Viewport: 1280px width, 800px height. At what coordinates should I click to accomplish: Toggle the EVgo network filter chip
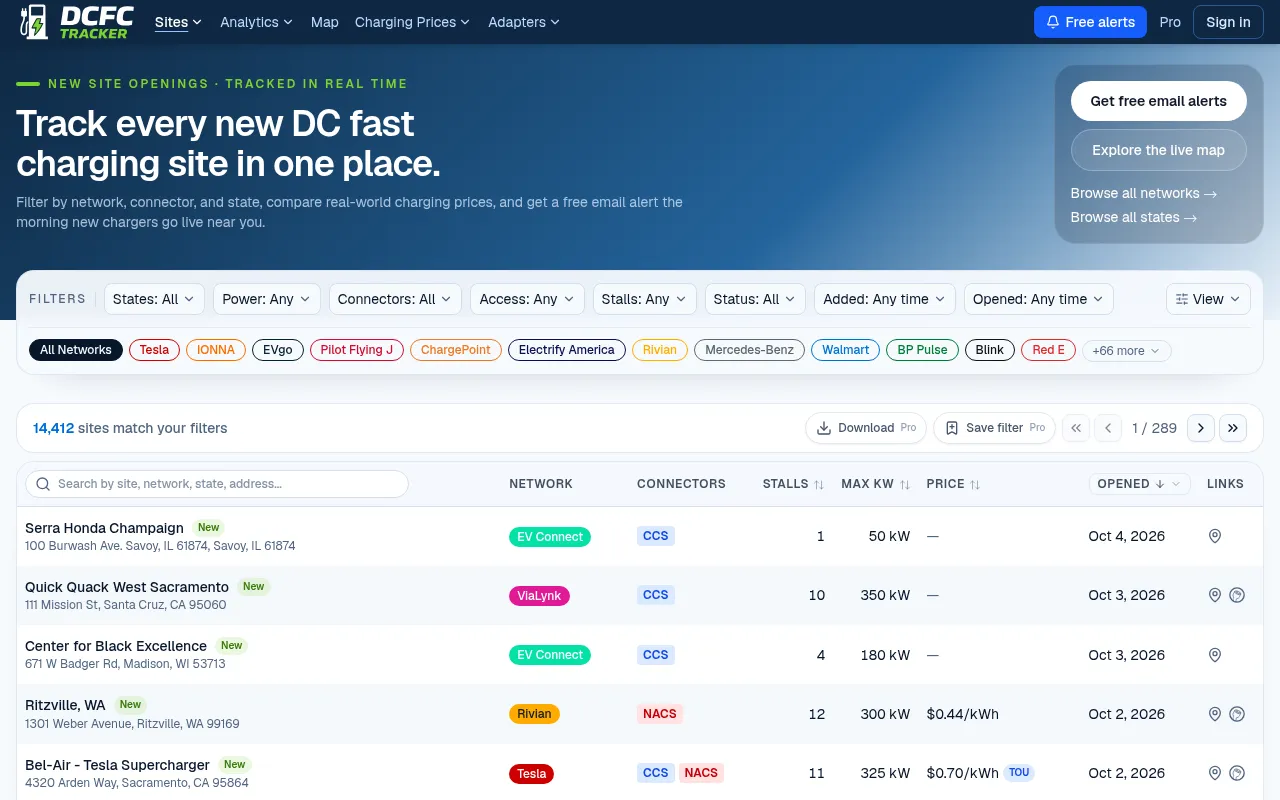[278, 350]
